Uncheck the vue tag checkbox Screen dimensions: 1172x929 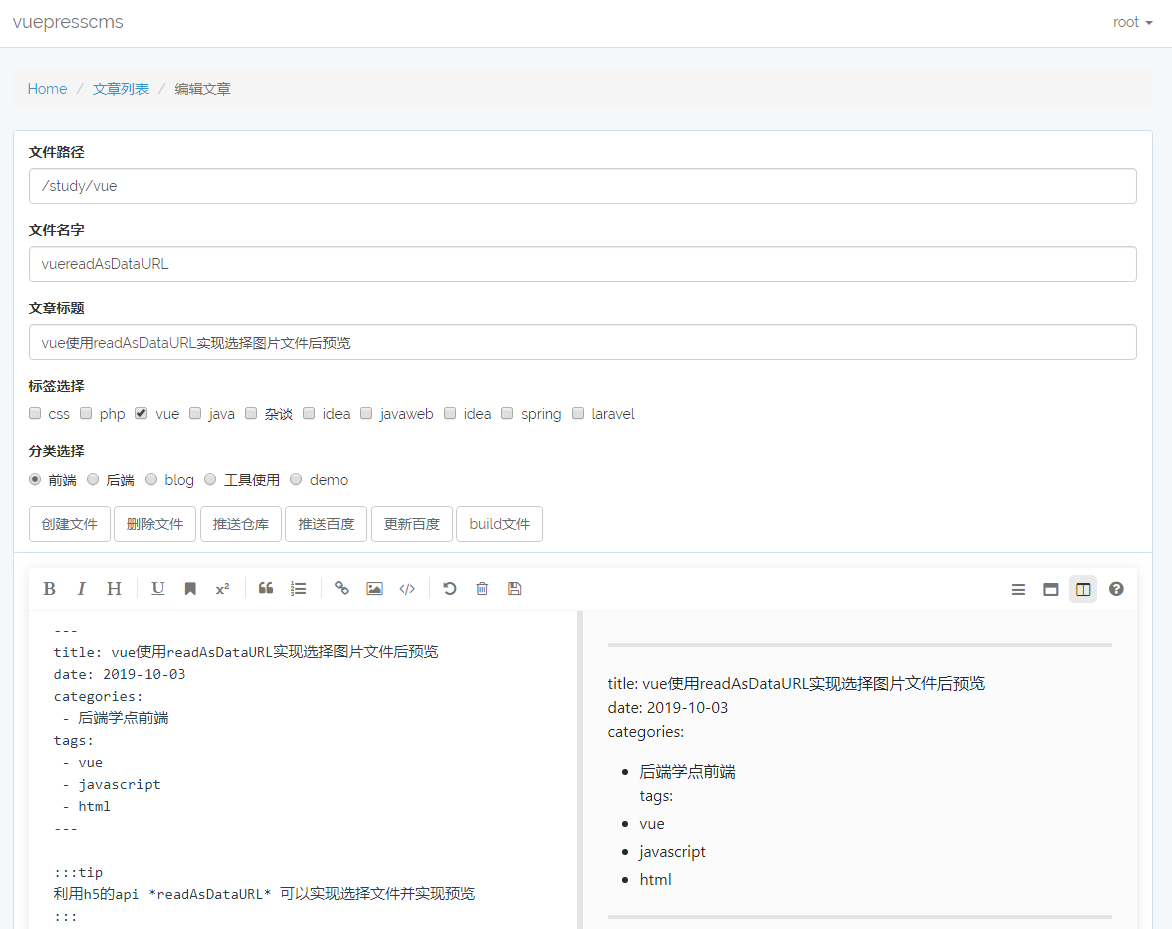pos(141,413)
